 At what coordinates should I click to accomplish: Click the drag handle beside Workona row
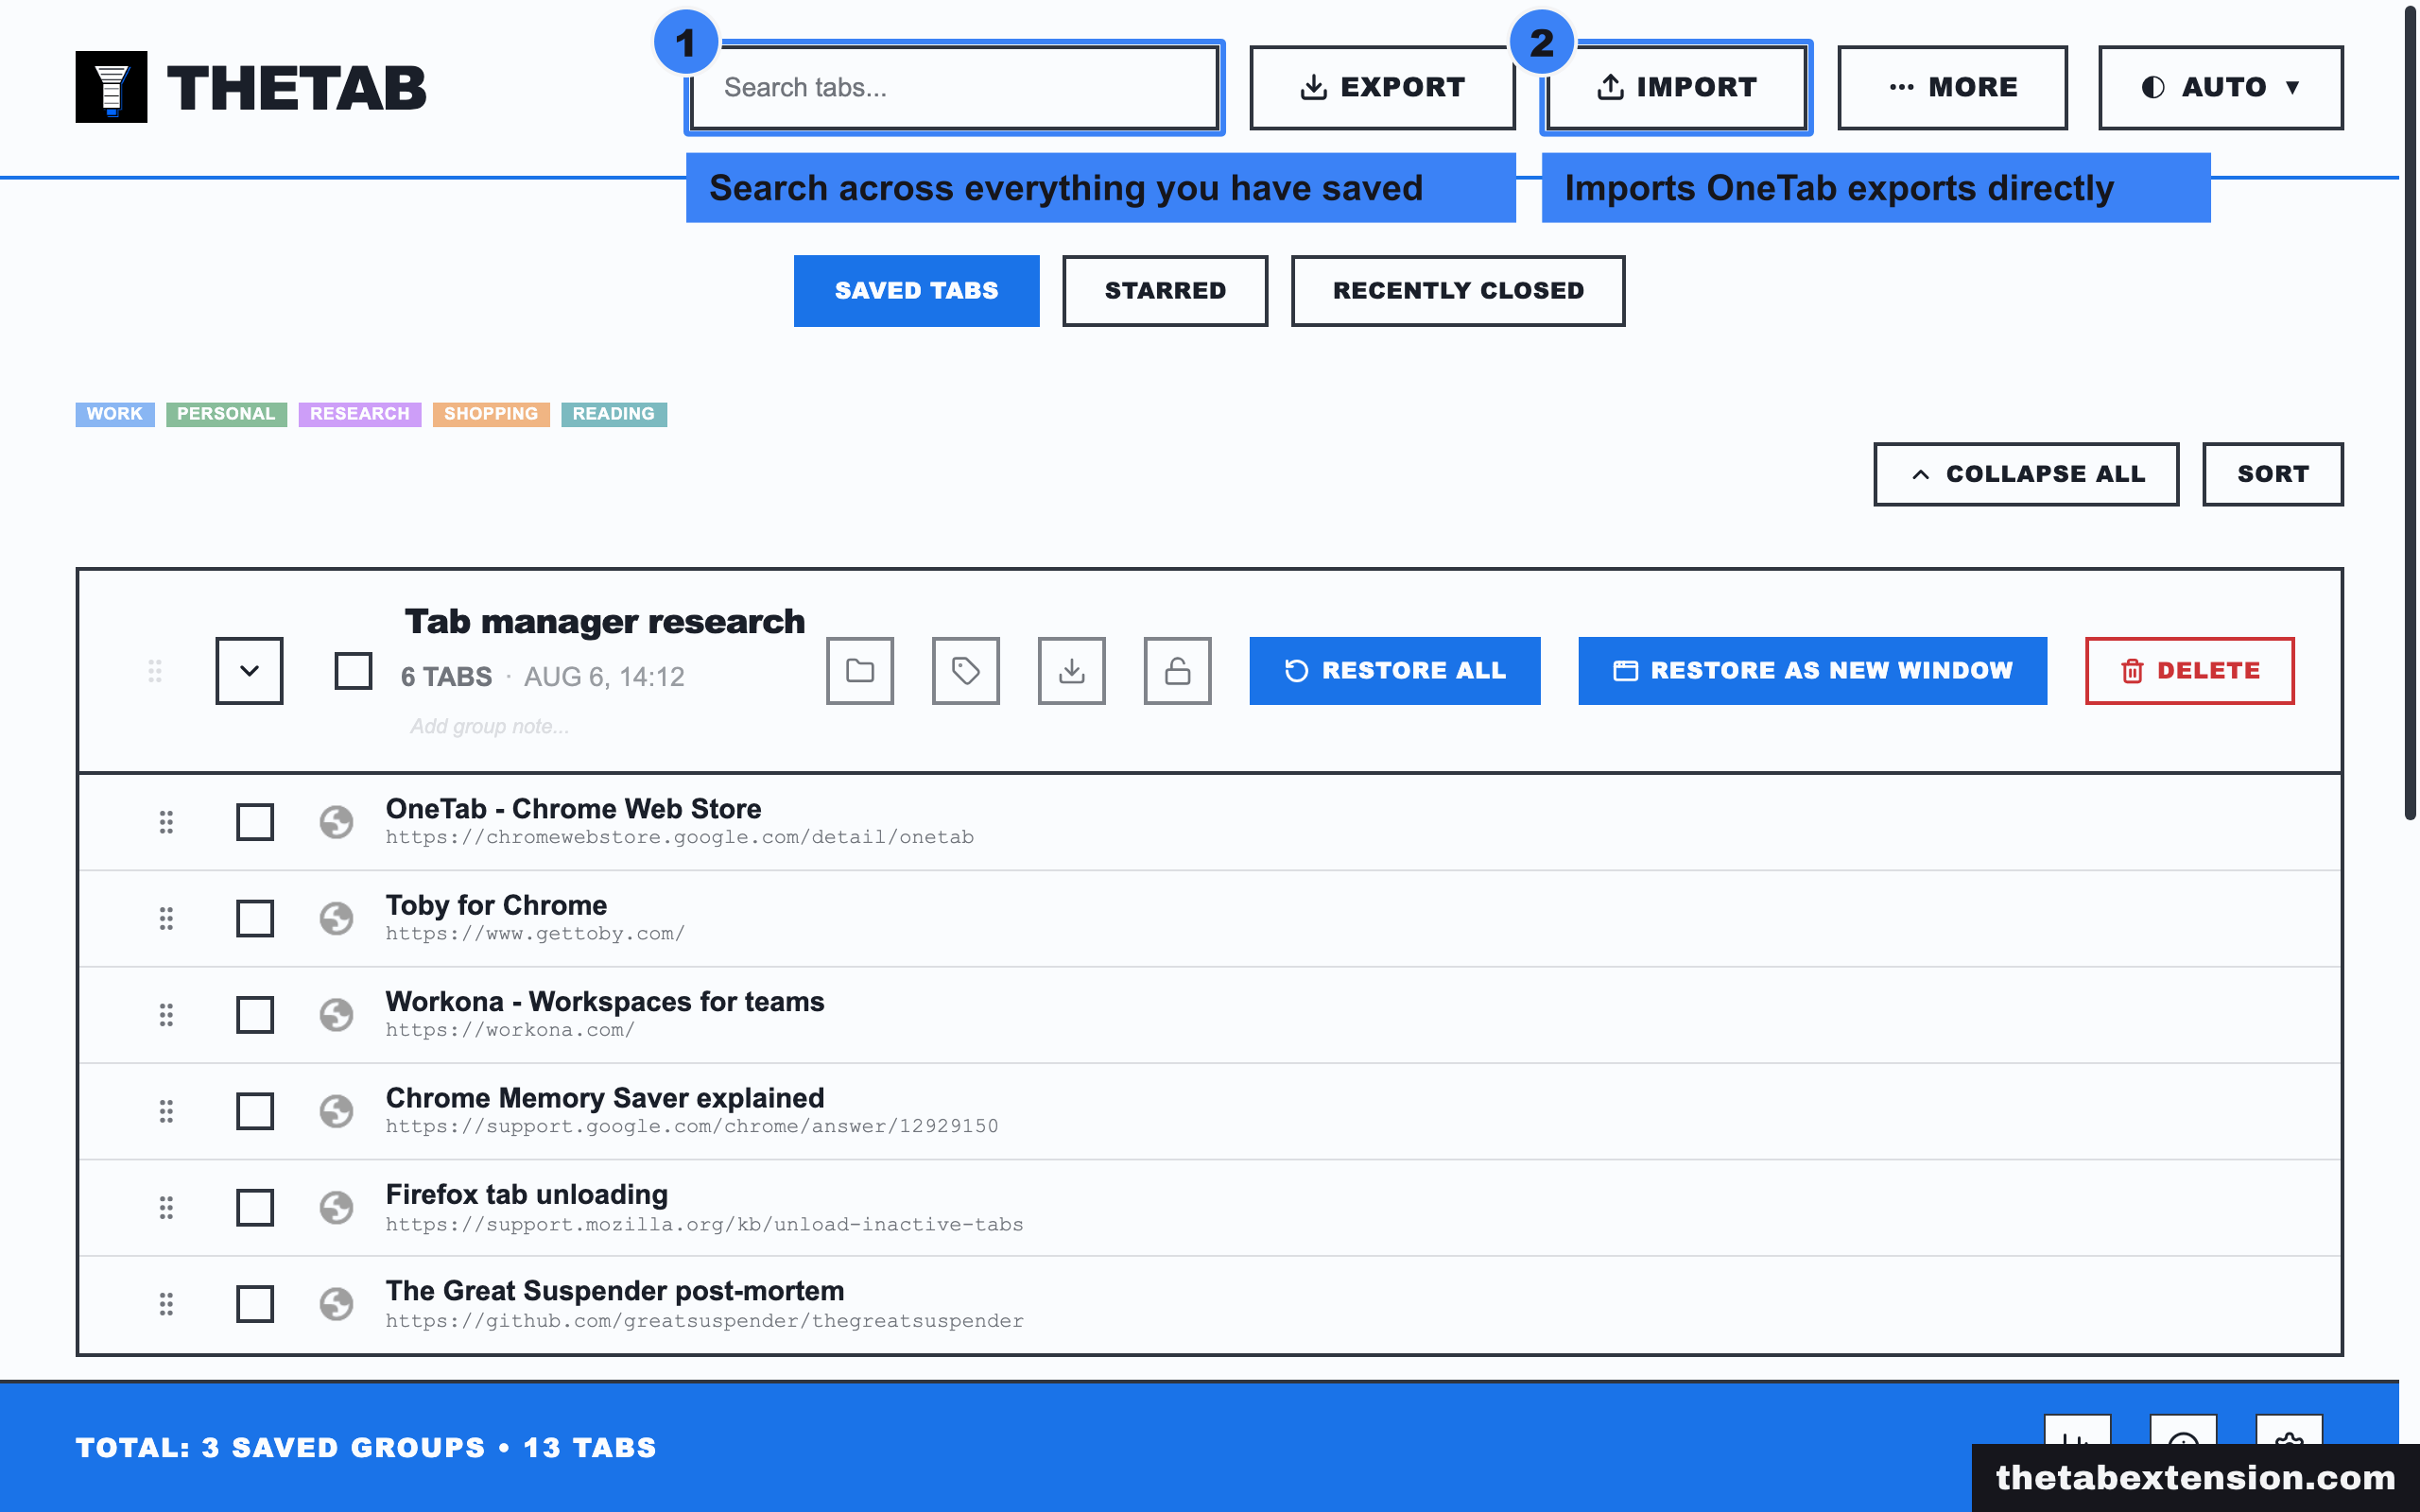coord(166,1015)
